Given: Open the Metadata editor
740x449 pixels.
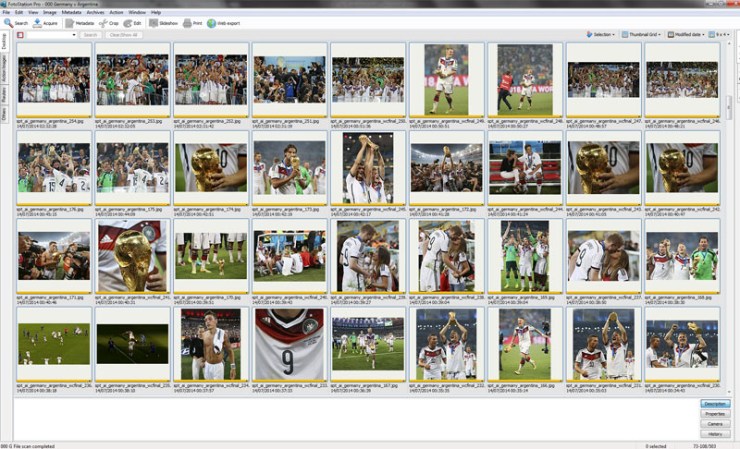Looking at the screenshot, I should pyautogui.click(x=79, y=22).
